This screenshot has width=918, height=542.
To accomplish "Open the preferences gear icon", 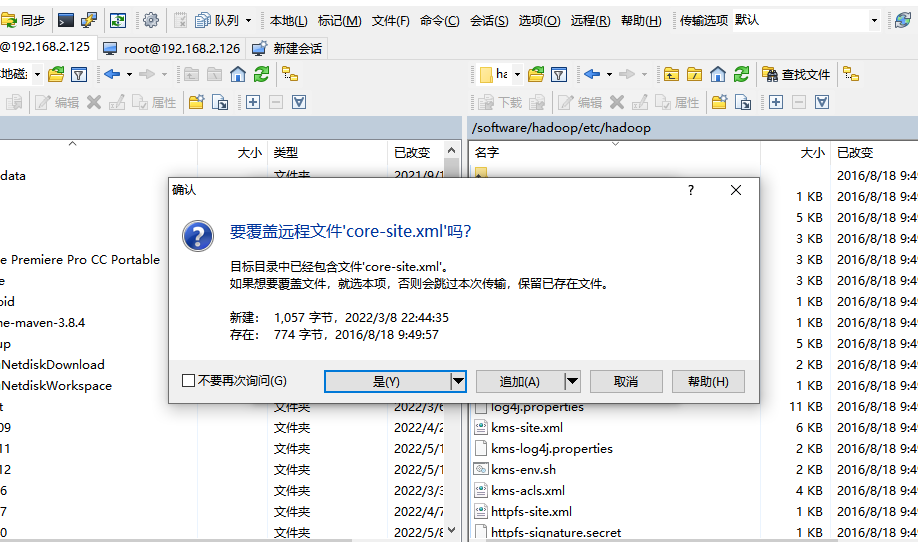I will (150, 21).
